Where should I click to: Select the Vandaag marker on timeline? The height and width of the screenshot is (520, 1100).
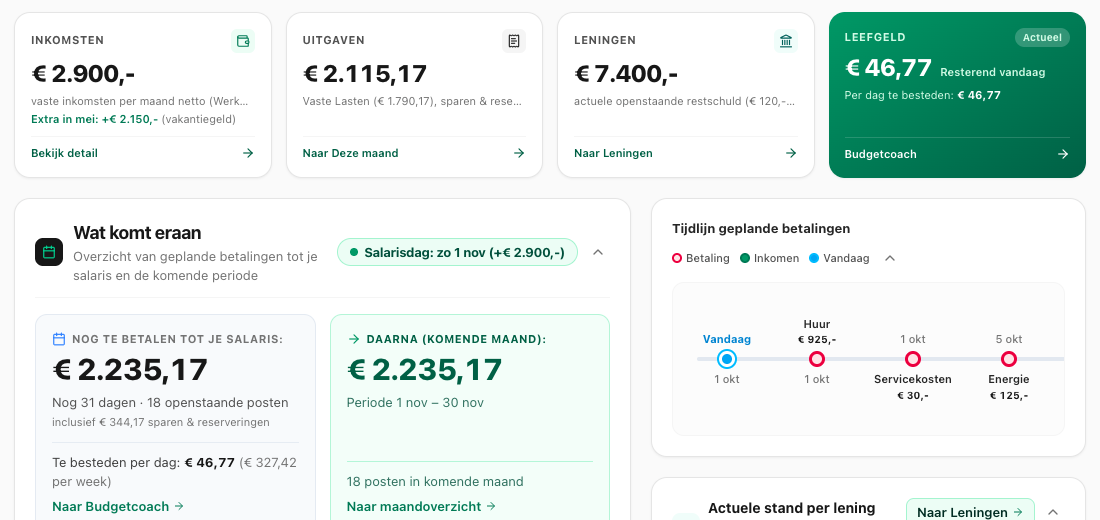[x=727, y=359]
